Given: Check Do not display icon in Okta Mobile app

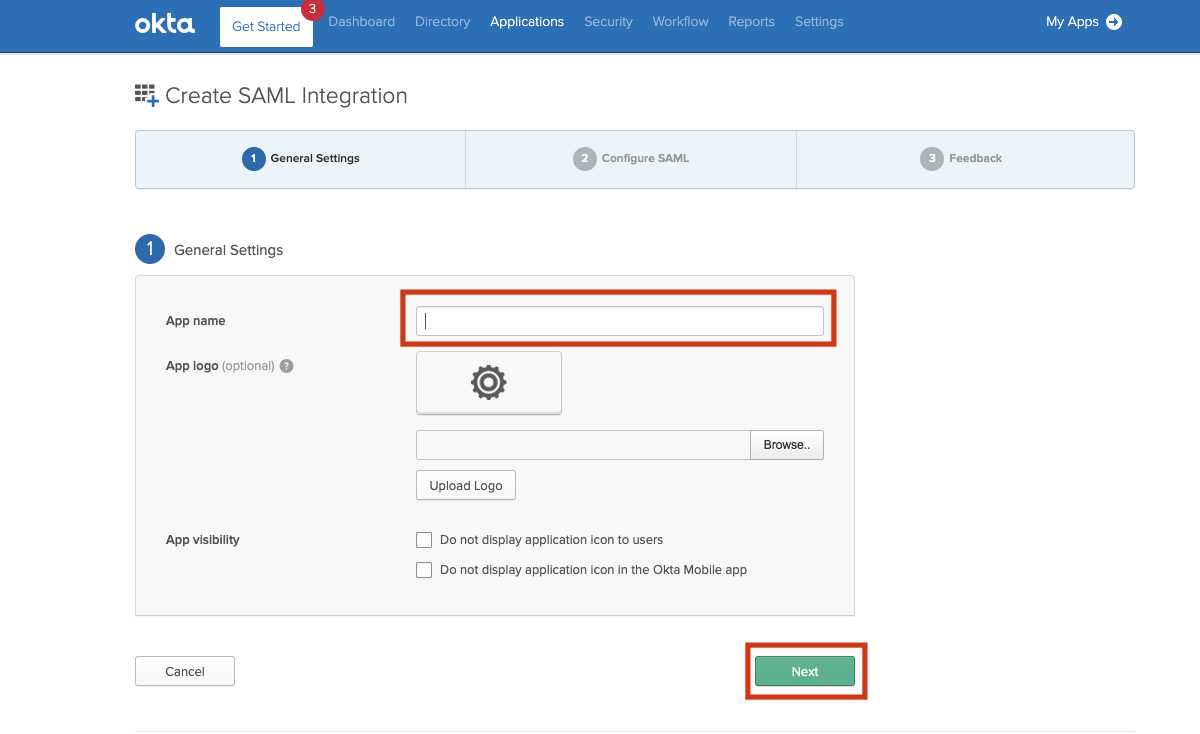Looking at the screenshot, I should point(424,570).
